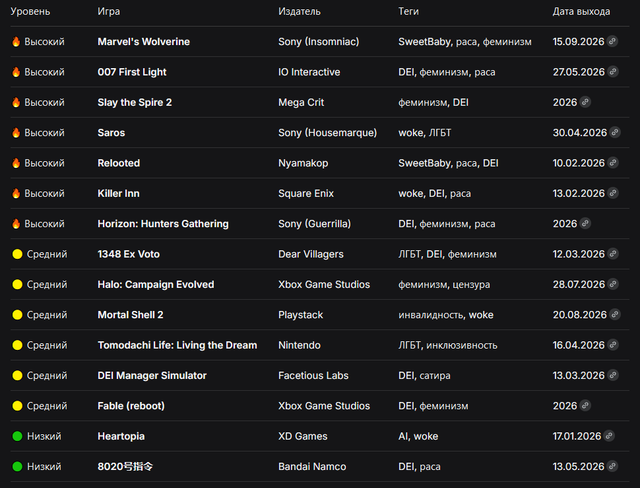Select tags 'AI, woke'
This screenshot has width=640, height=488.
click(x=418, y=436)
